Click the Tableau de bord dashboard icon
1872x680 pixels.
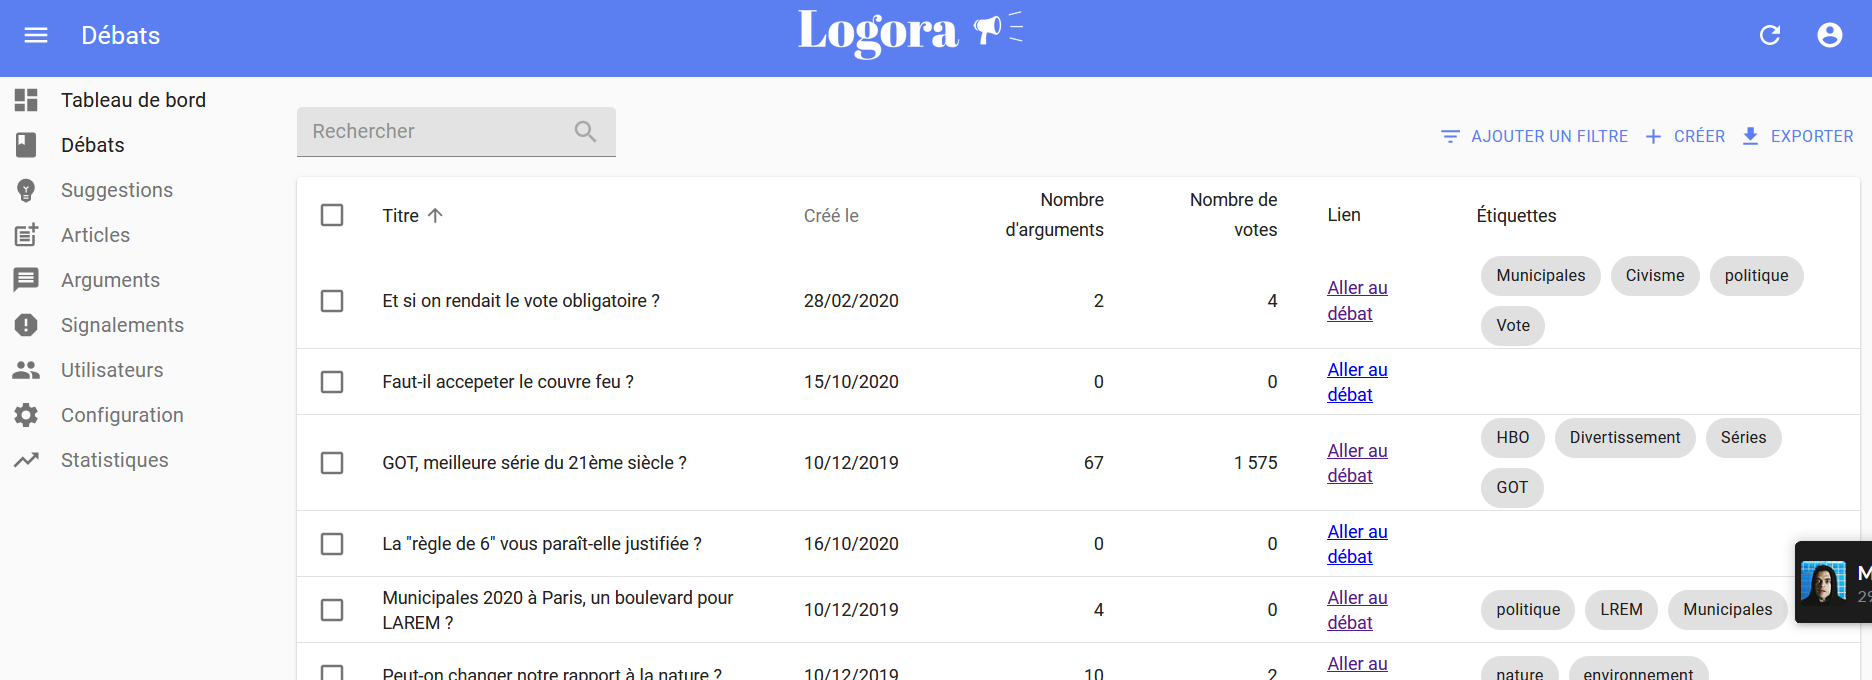click(26, 100)
